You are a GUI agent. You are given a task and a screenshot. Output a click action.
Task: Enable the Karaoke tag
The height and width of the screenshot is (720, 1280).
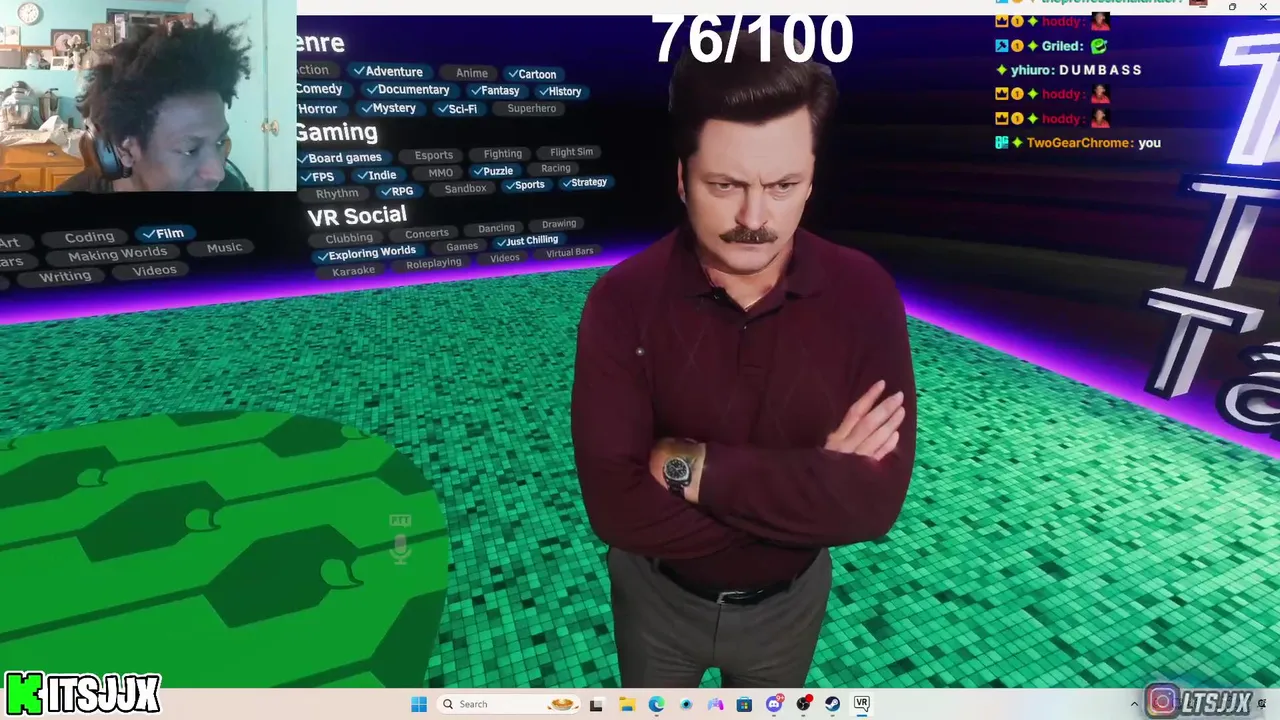353,271
